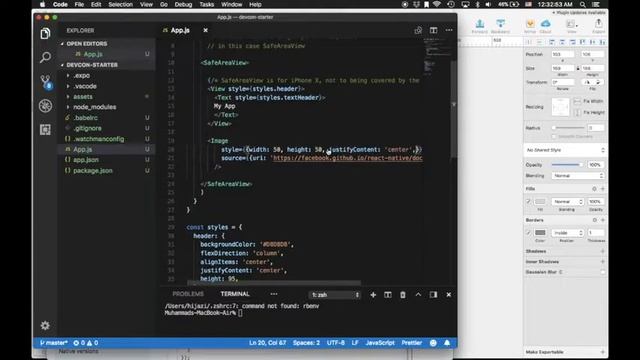Split the terminal panel

tap(388, 295)
